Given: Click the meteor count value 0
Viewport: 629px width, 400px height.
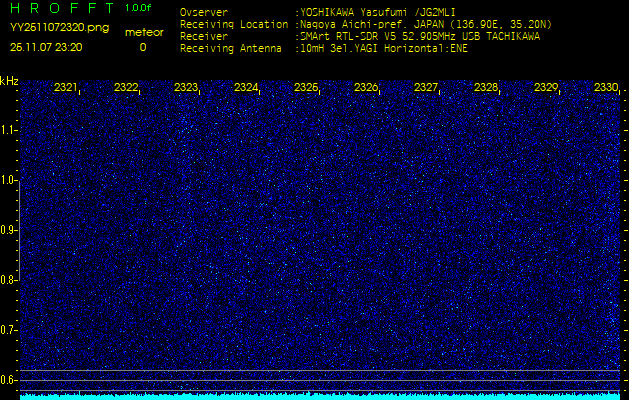Looking at the screenshot, I should 142,47.
